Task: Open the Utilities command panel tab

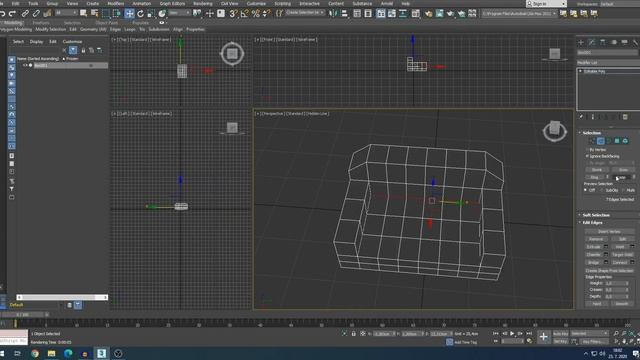Action: [635, 42]
